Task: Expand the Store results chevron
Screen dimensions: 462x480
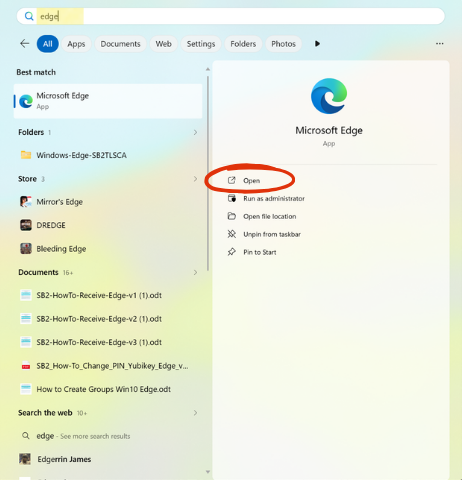Action: pos(195,179)
